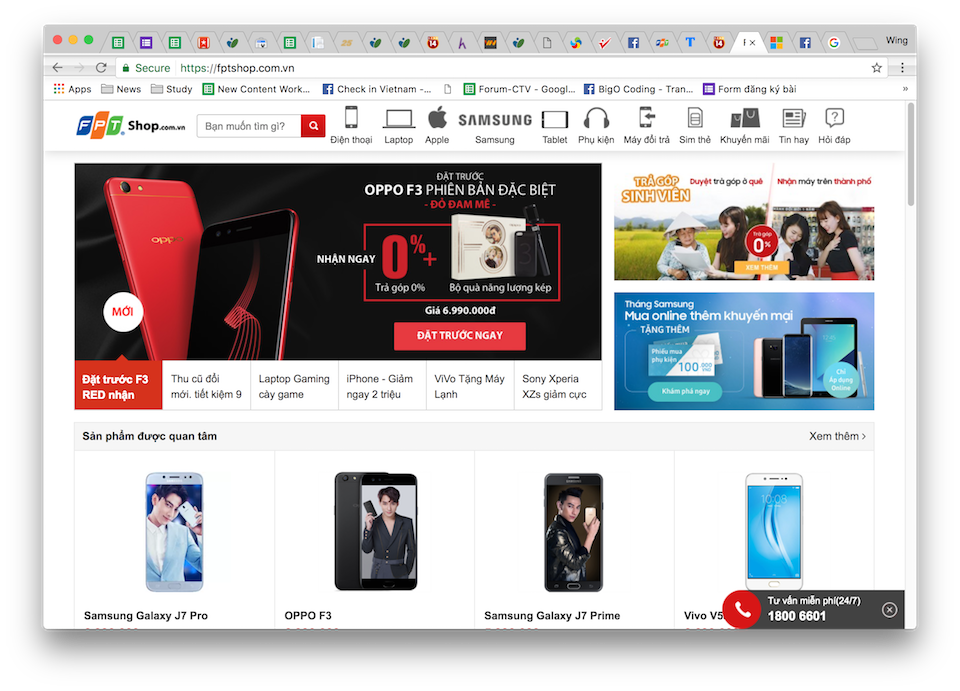
Task: Open the Apps bookmarks shortcut
Action: [x=72, y=89]
